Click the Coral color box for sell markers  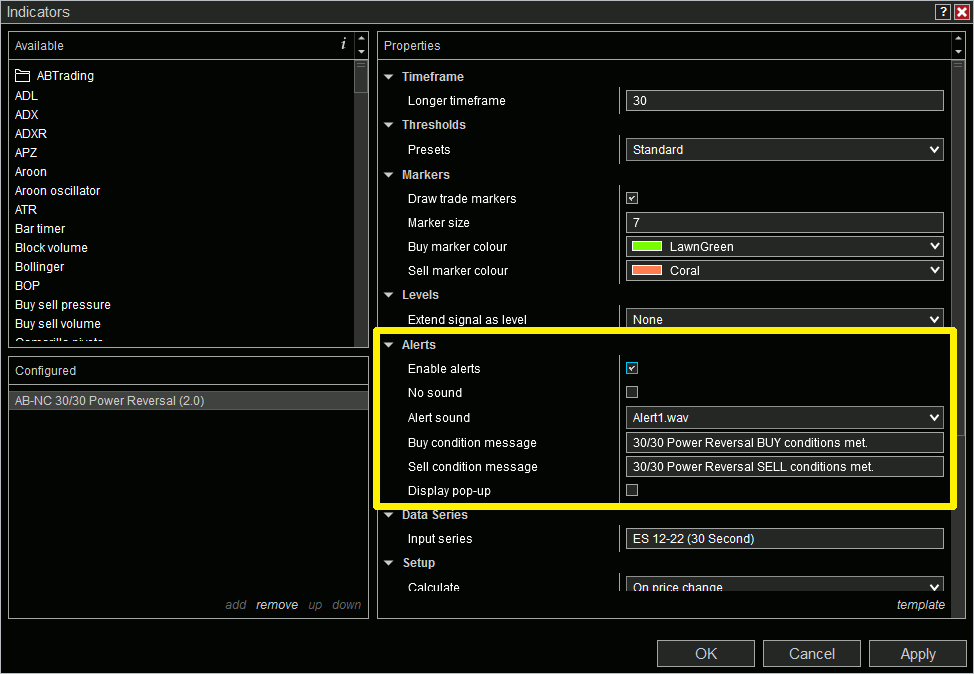click(x=645, y=270)
